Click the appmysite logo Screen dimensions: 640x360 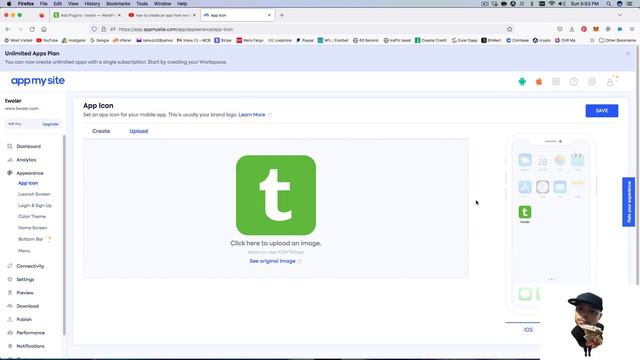point(38,81)
